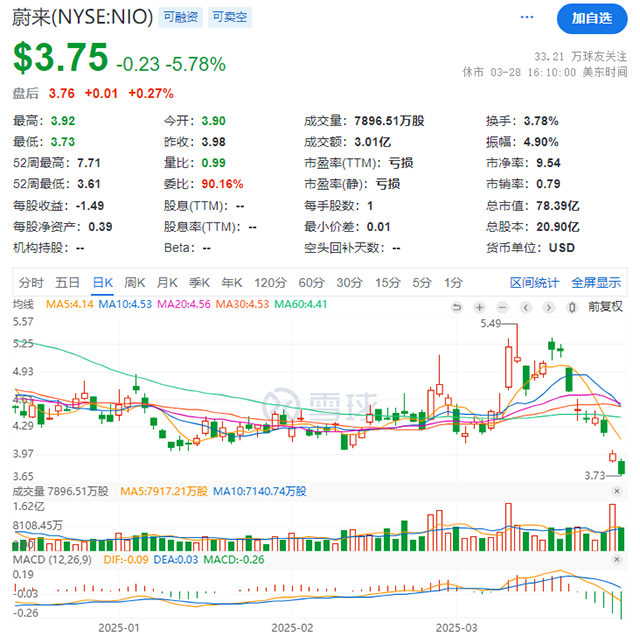
Task: Switch to the 60分 chart tab
Action: [x=312, y=282]
